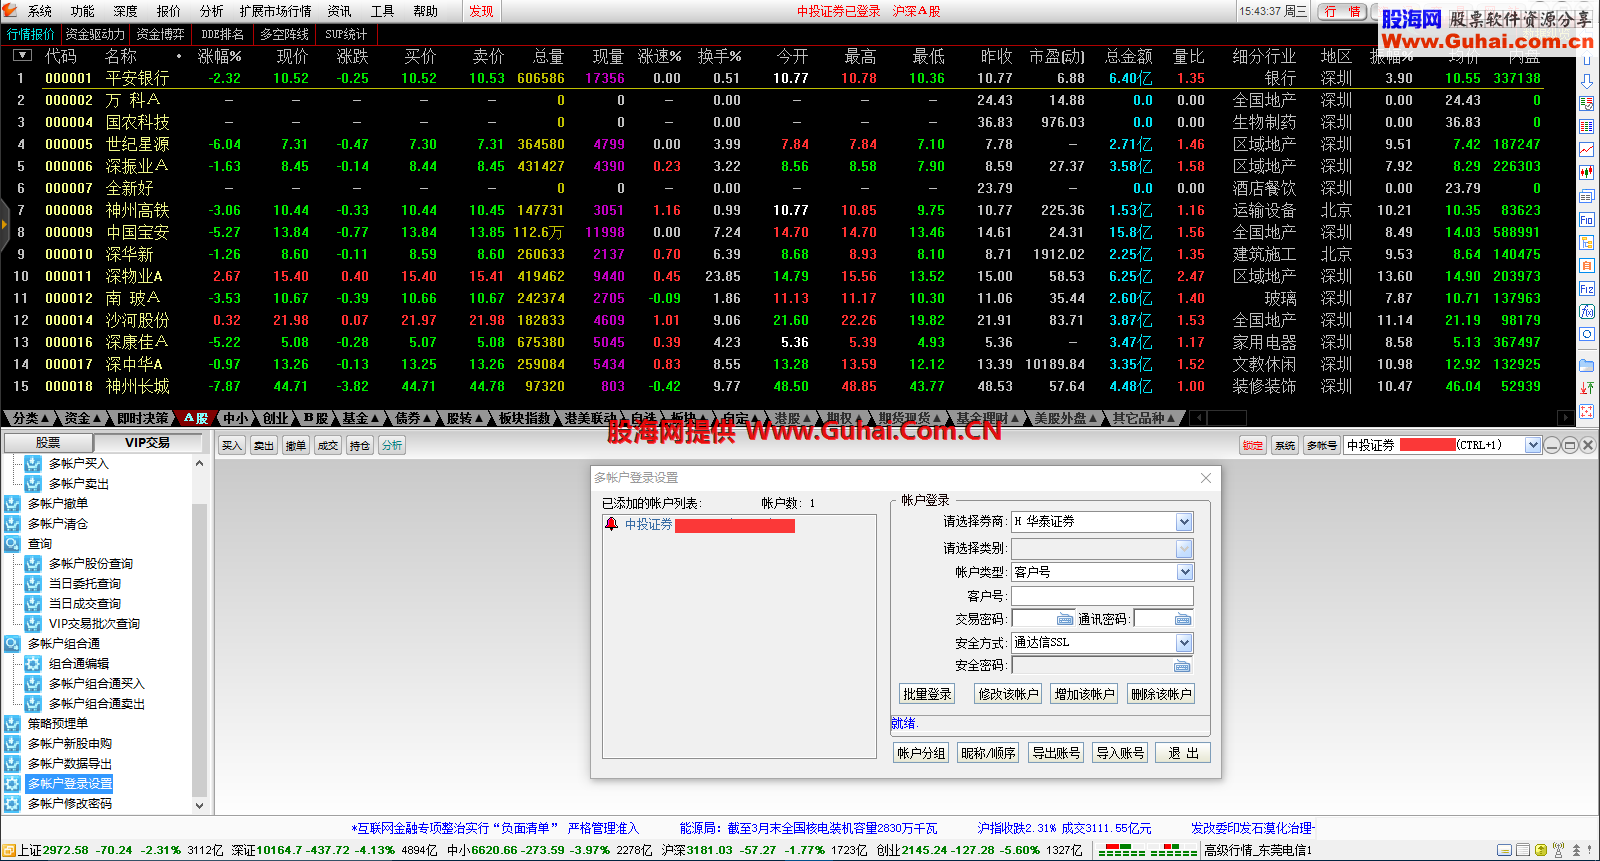1600x861 pixels.
Task: Switch to the VIP交易 tab
Action: (x=147, y=442)
